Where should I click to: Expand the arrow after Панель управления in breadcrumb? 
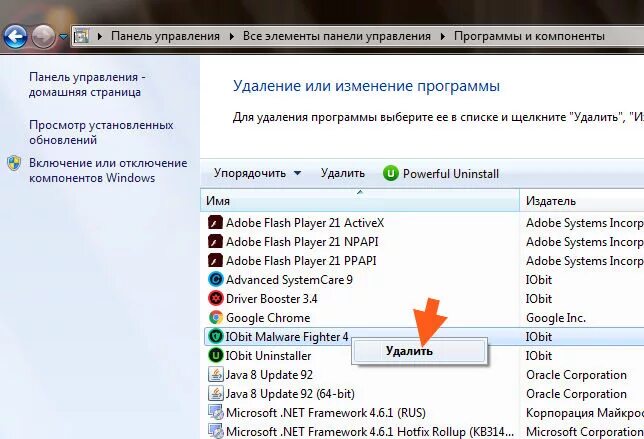tap(231, 36)
